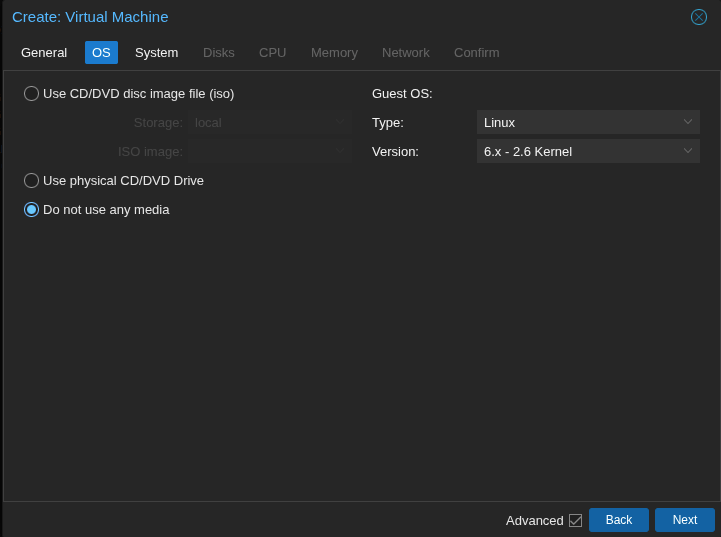
Task: Switch to the Memory tab
Action: (x=334, y=53)
